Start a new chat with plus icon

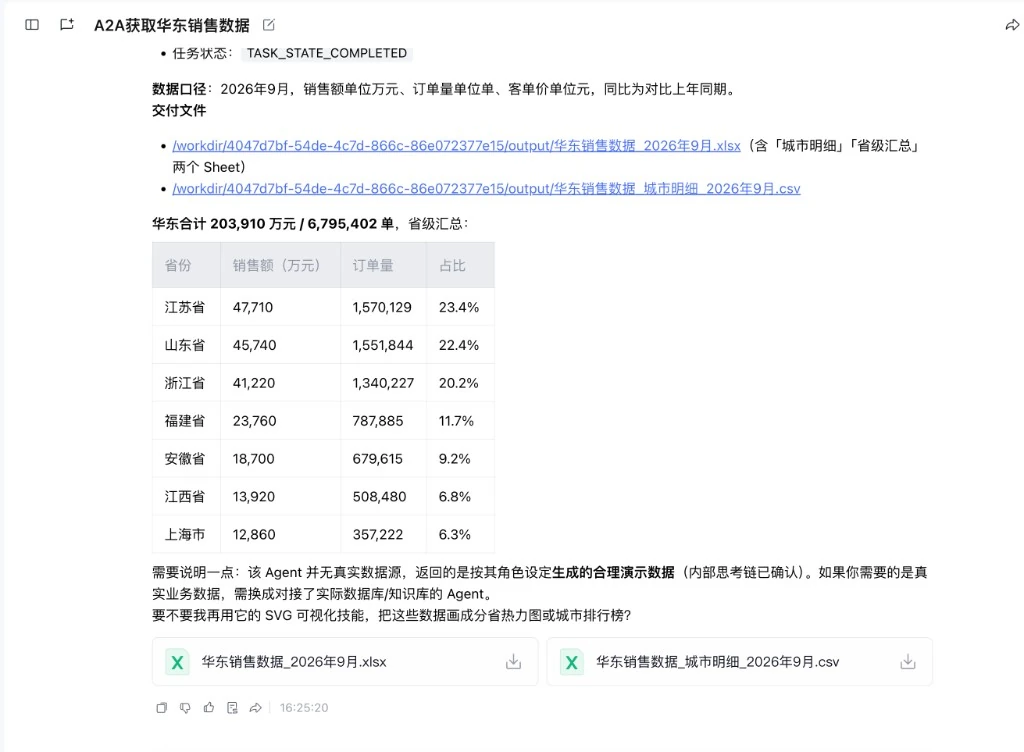coord(67,25)
